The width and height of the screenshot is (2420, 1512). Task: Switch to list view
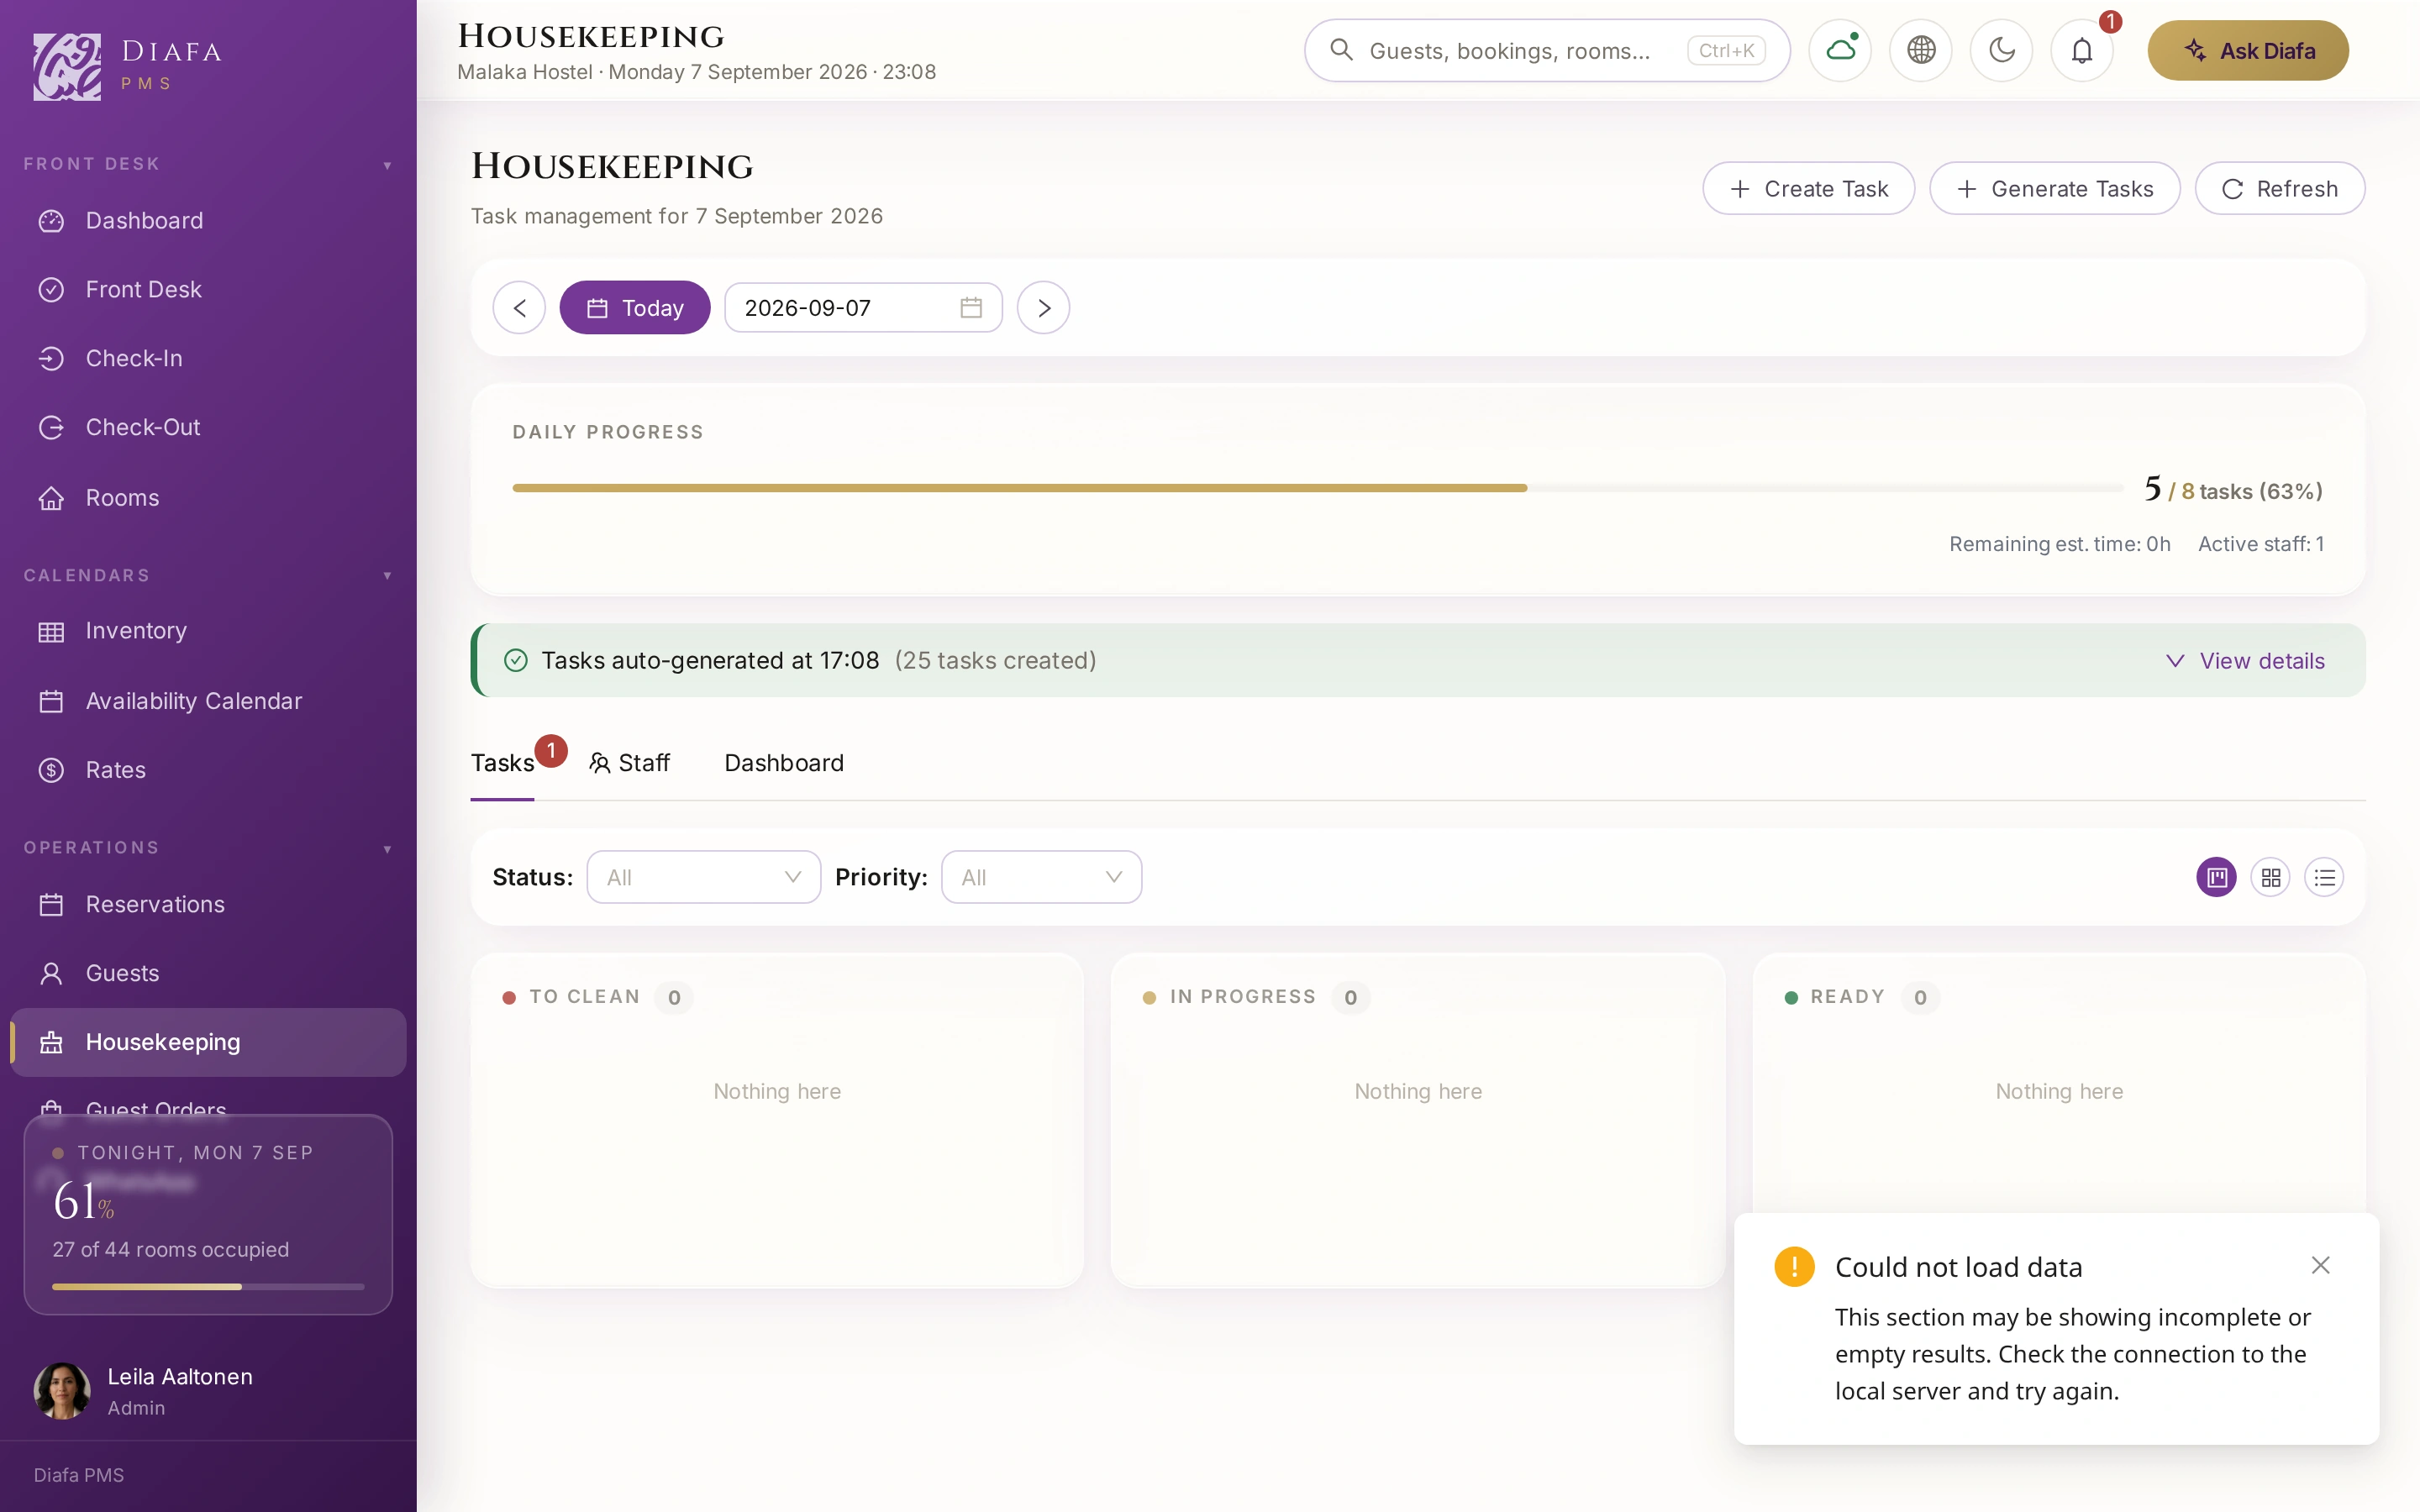coord(2324,877)
